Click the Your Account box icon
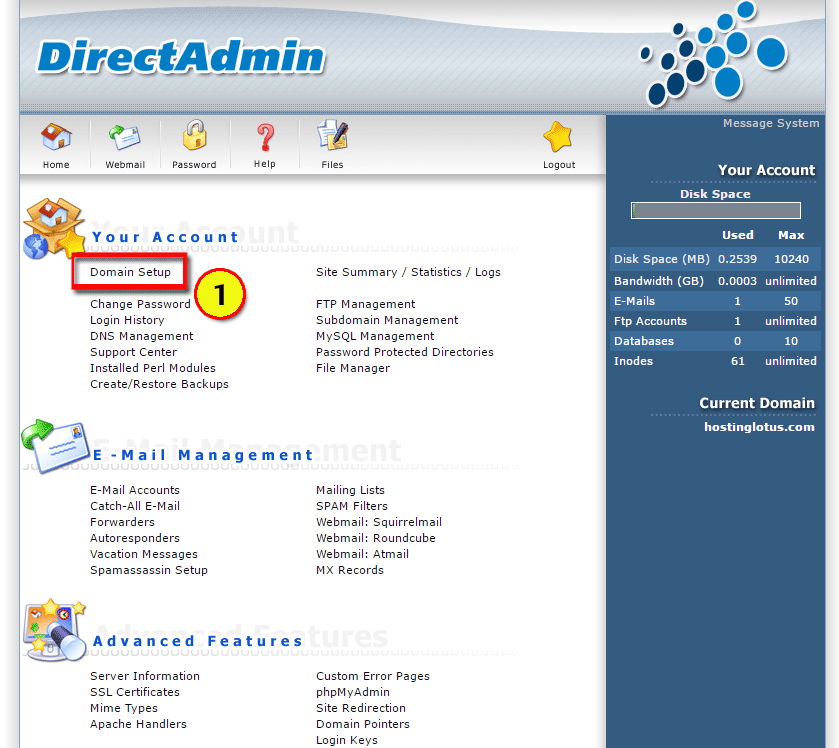This screenshot has width=839, height=748. click(54, 228)
